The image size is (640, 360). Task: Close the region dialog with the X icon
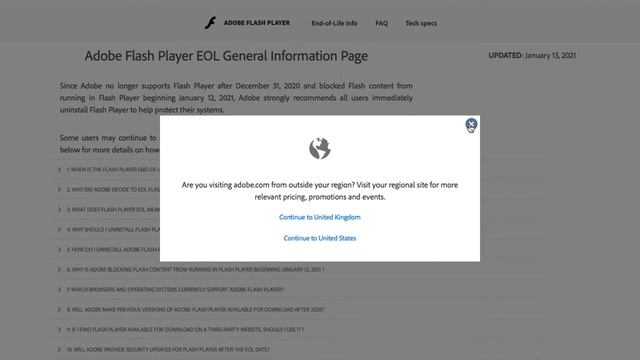(x=471, y=124)
